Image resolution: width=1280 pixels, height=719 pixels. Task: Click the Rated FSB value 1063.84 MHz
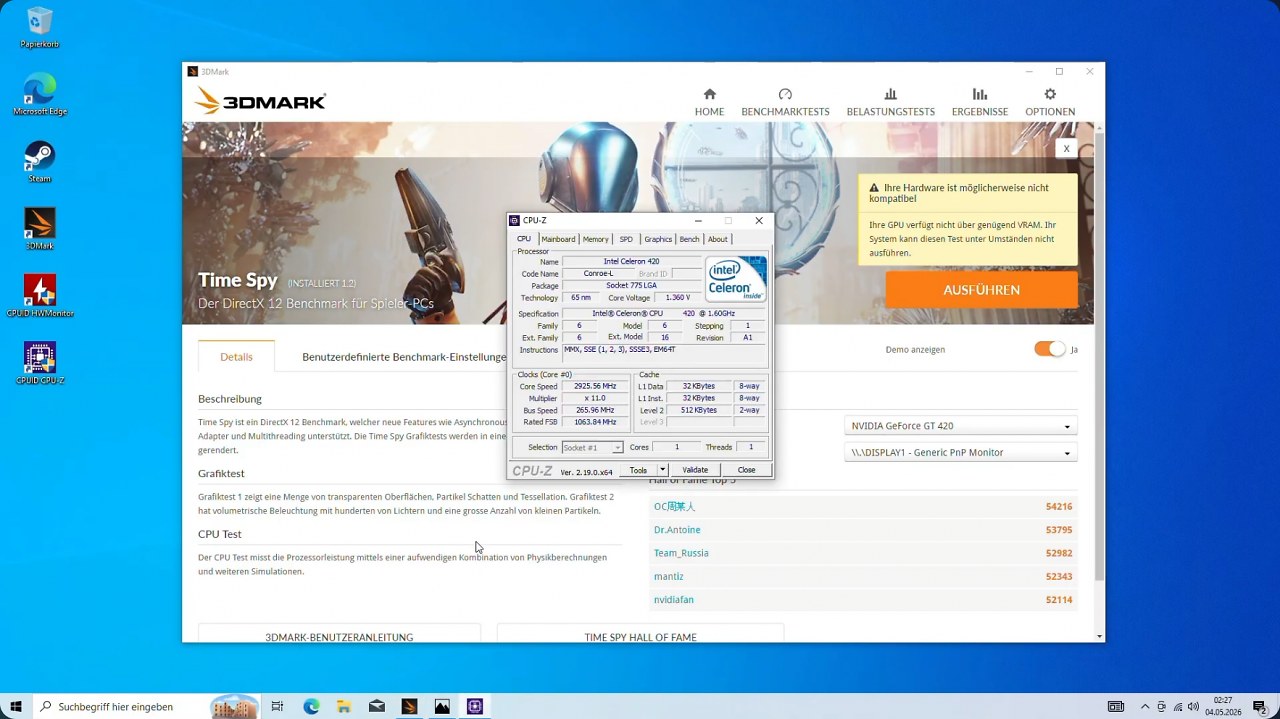[x=595, y=422]
